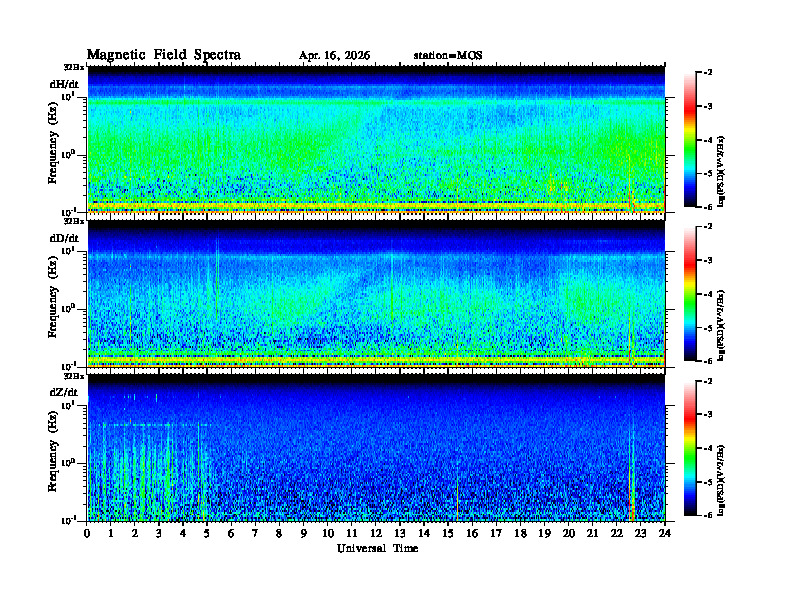Viewport: 792px width, 612px height.
Task: Click hour 9 on the time axis
Action: 304,534
